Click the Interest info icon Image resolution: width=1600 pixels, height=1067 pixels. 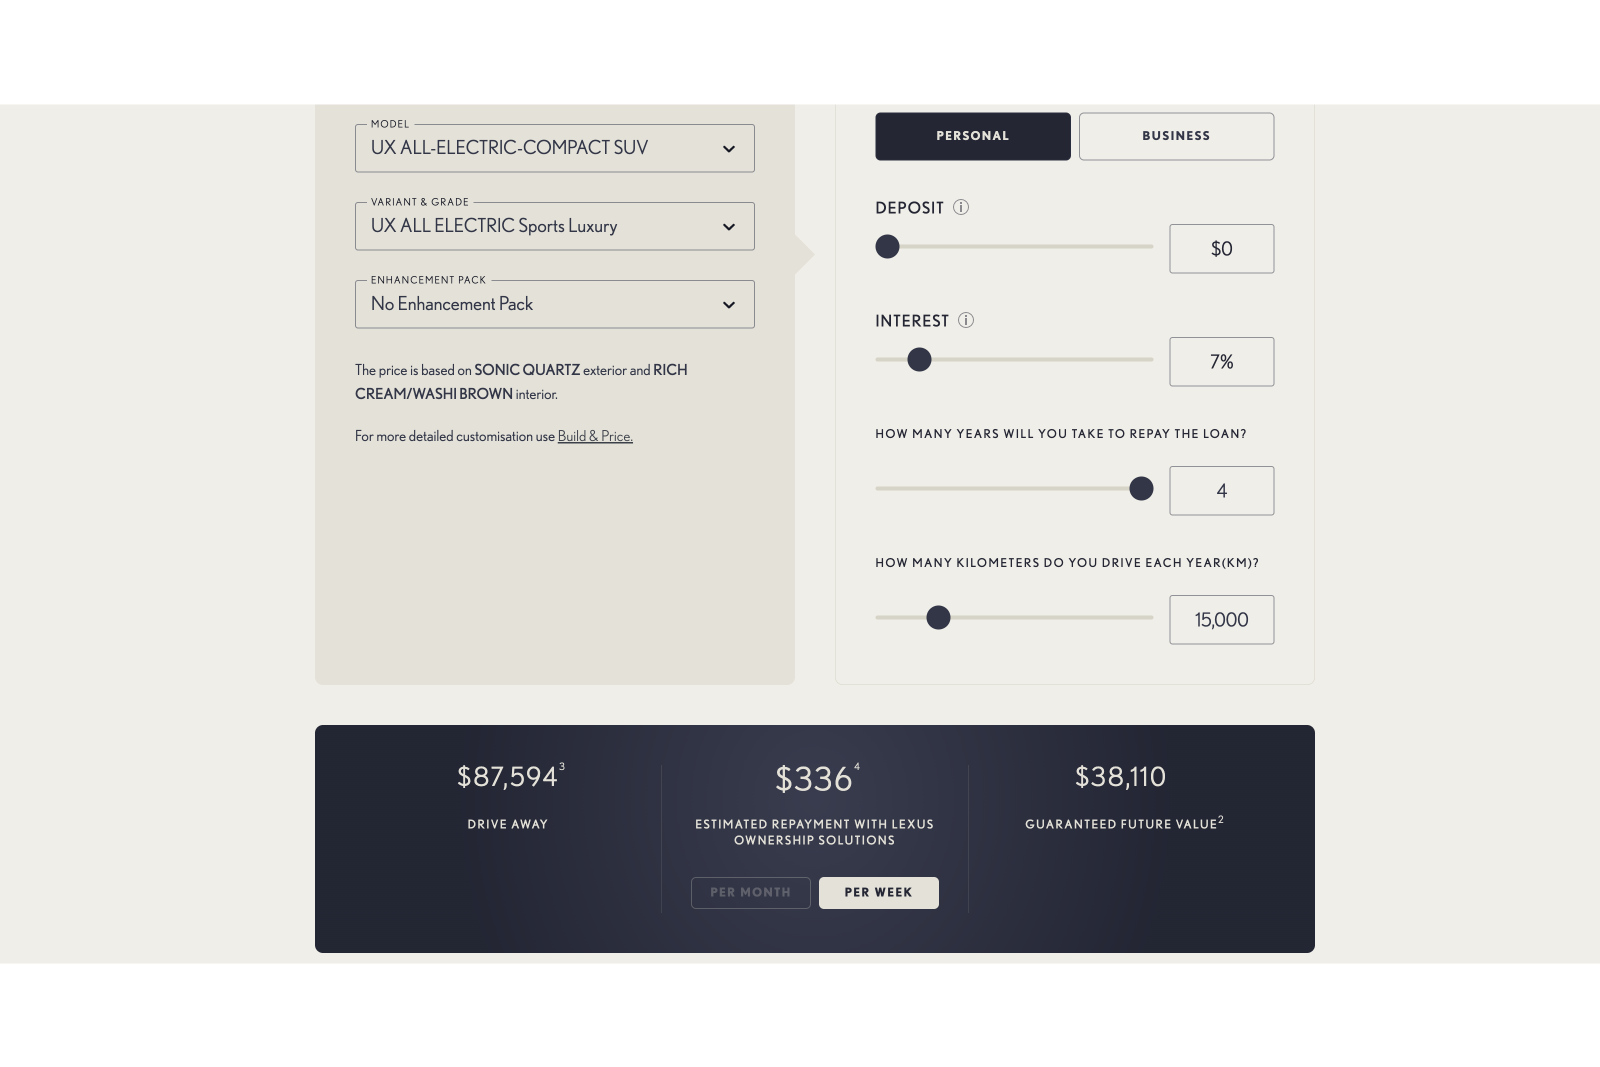[x=966, y=321]
